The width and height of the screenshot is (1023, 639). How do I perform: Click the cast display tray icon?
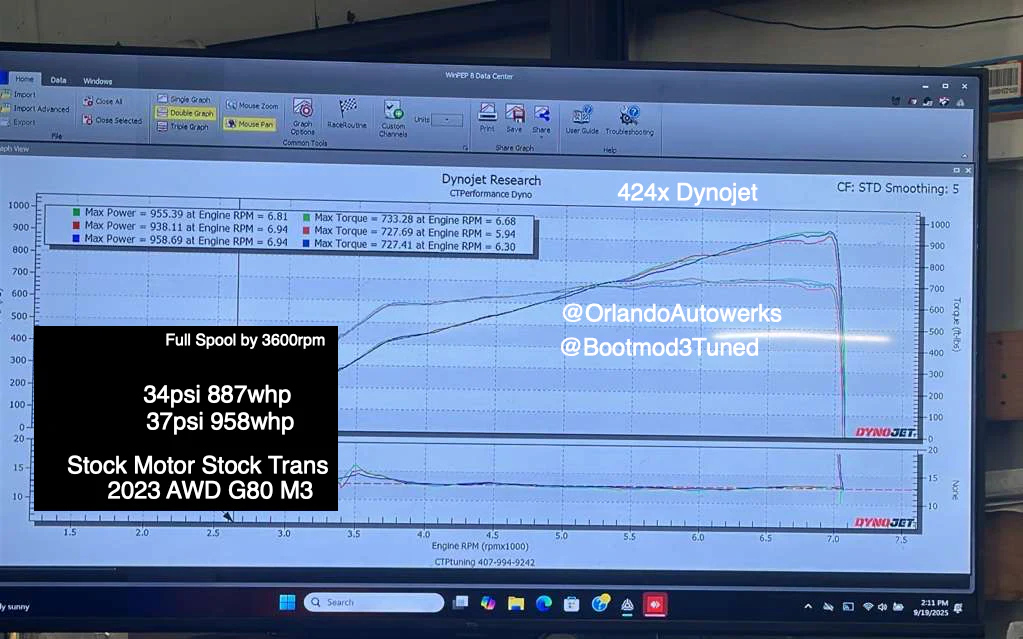(x=848, y=607)
